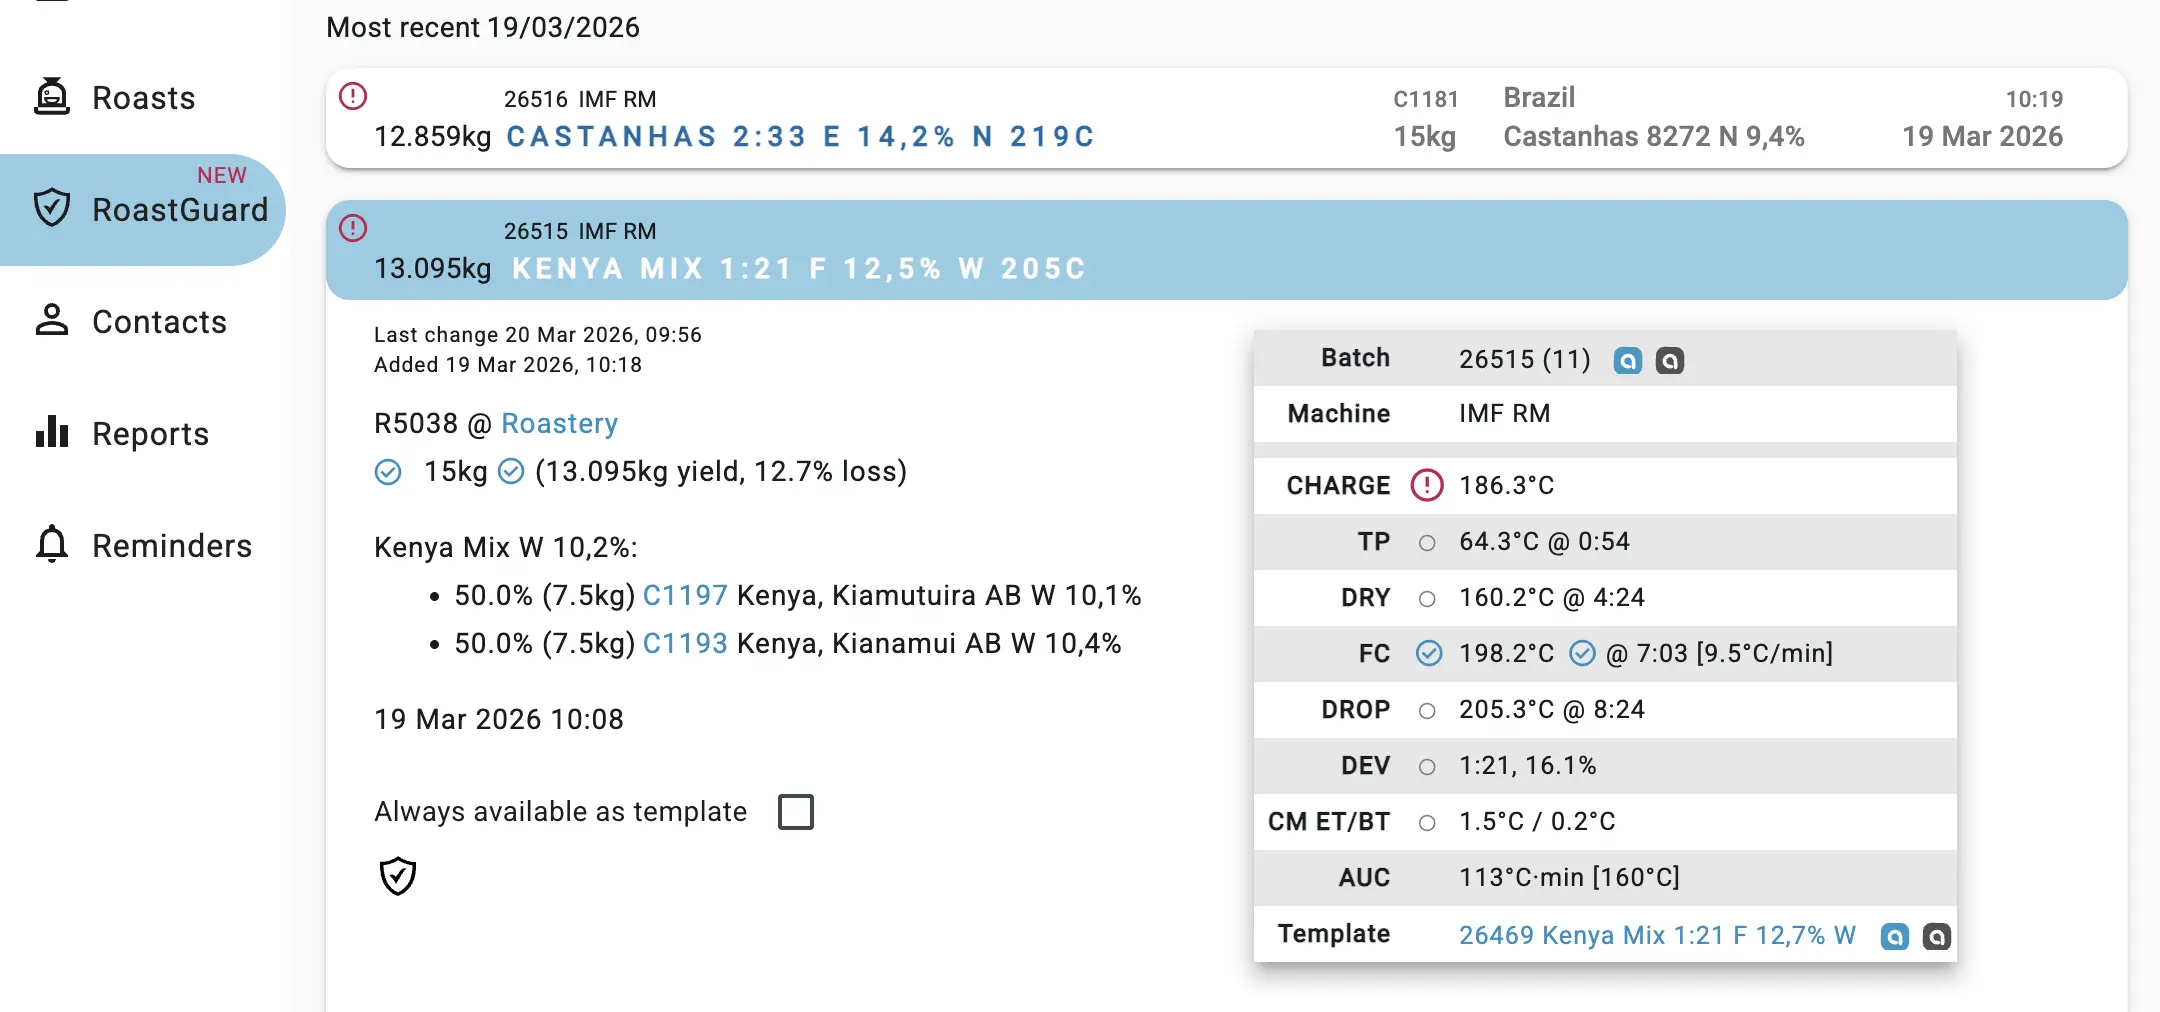
Task: Click warning icon on Castanhas roast 26516
Action: pyautogui.click(x=353, y=96)
